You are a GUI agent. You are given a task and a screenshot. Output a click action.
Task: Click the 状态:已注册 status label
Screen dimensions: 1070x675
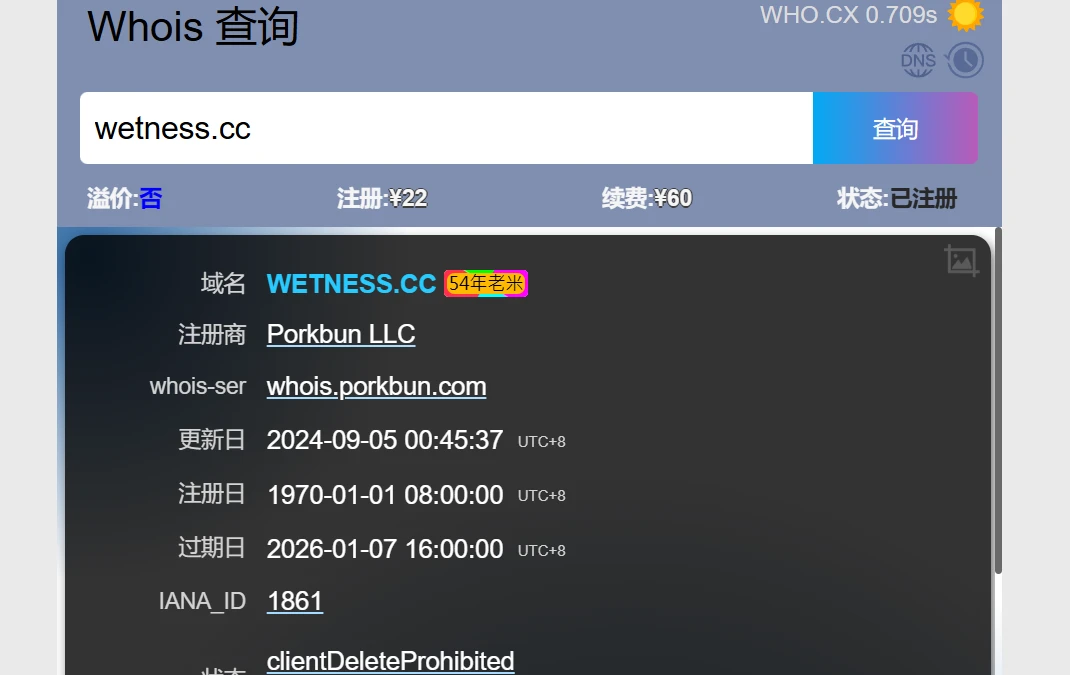coord(896,198)
